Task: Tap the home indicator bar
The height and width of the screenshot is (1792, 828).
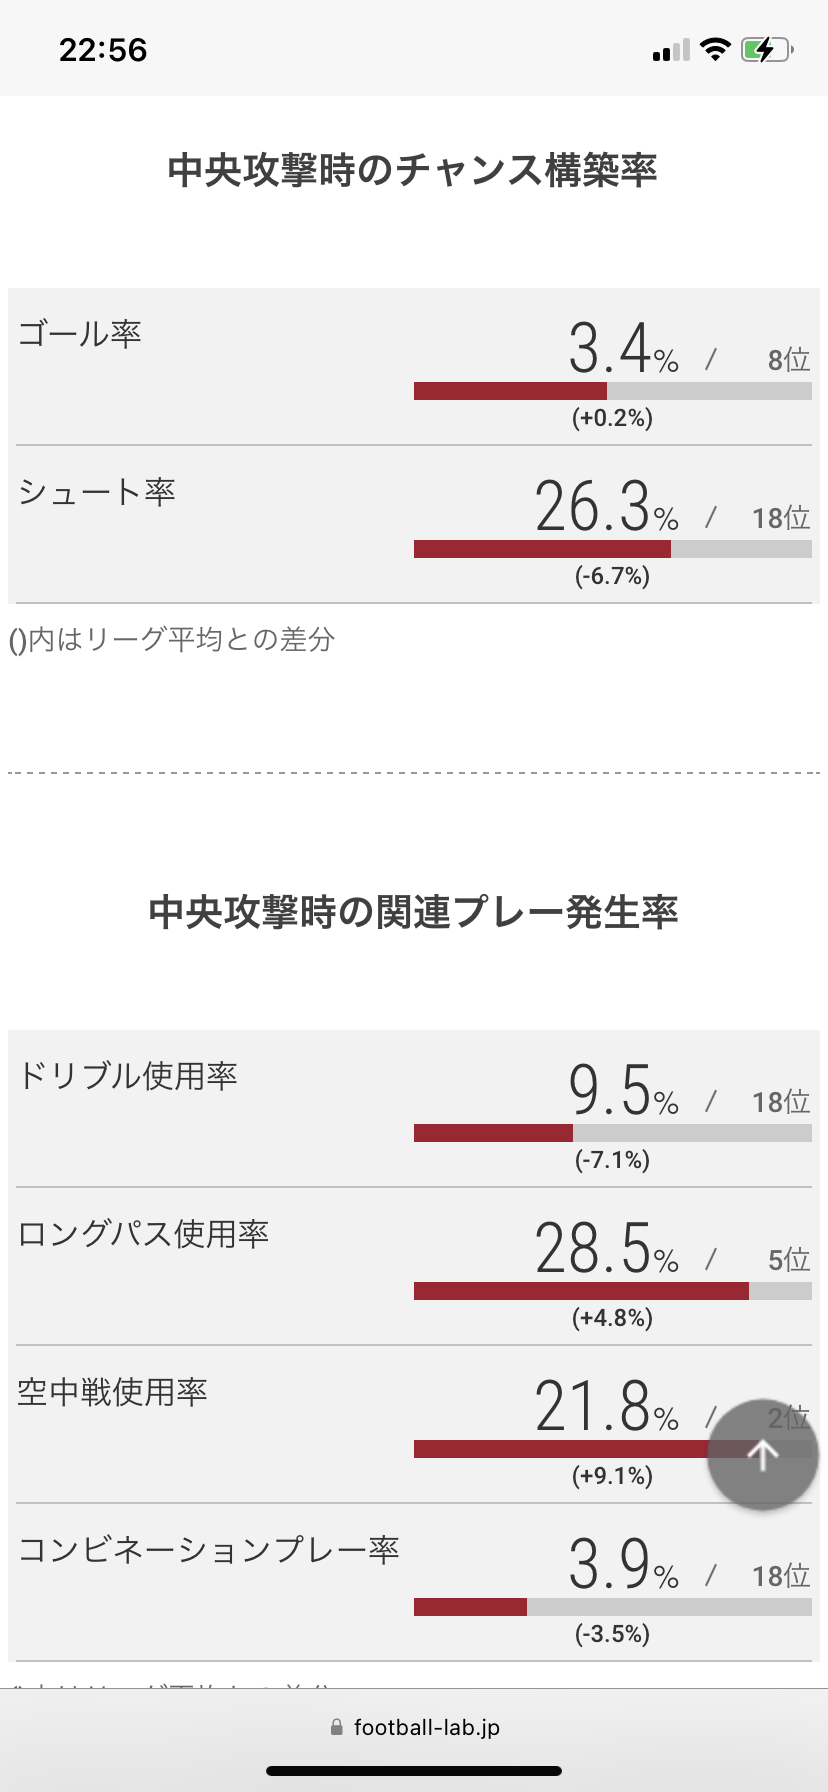Action: tap(414, 1771)
